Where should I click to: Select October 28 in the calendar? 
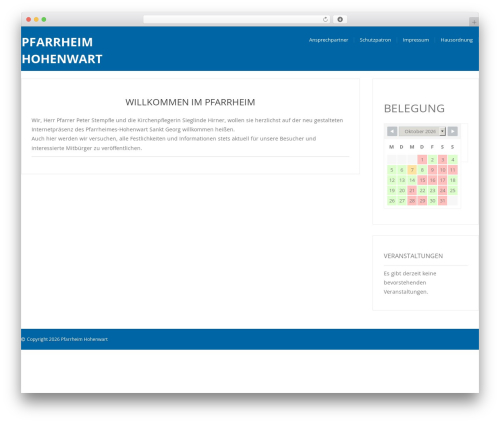[412, 201]
